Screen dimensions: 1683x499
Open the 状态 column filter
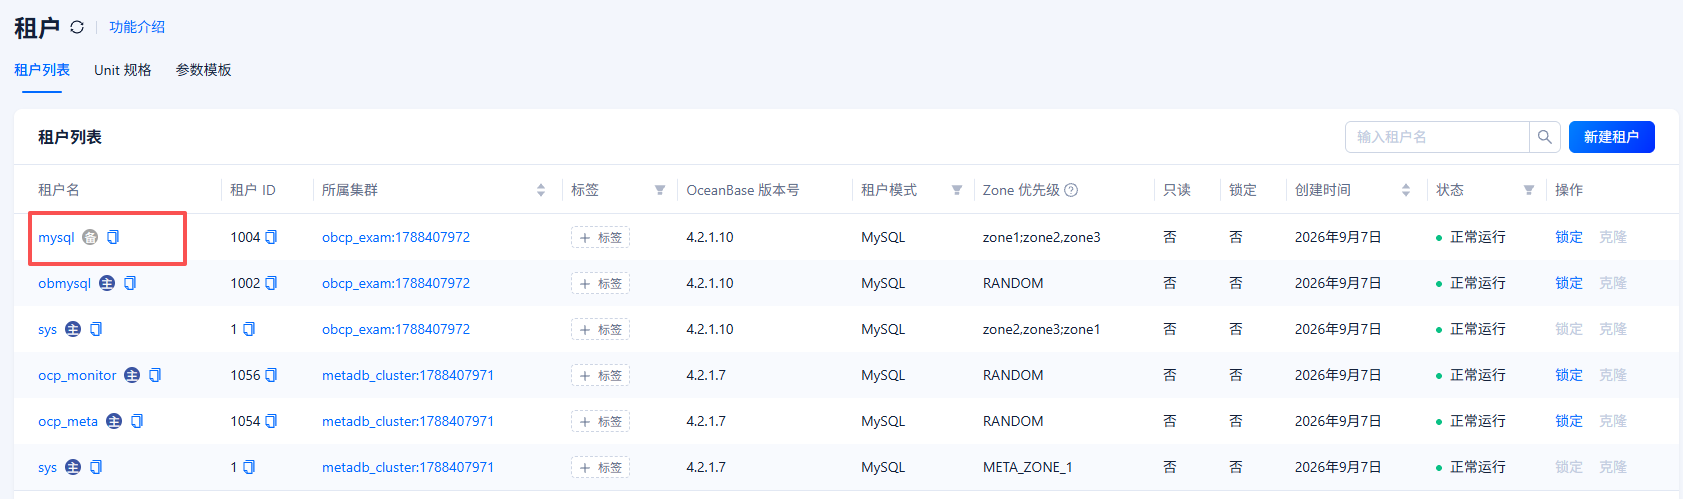point(1529,190)
